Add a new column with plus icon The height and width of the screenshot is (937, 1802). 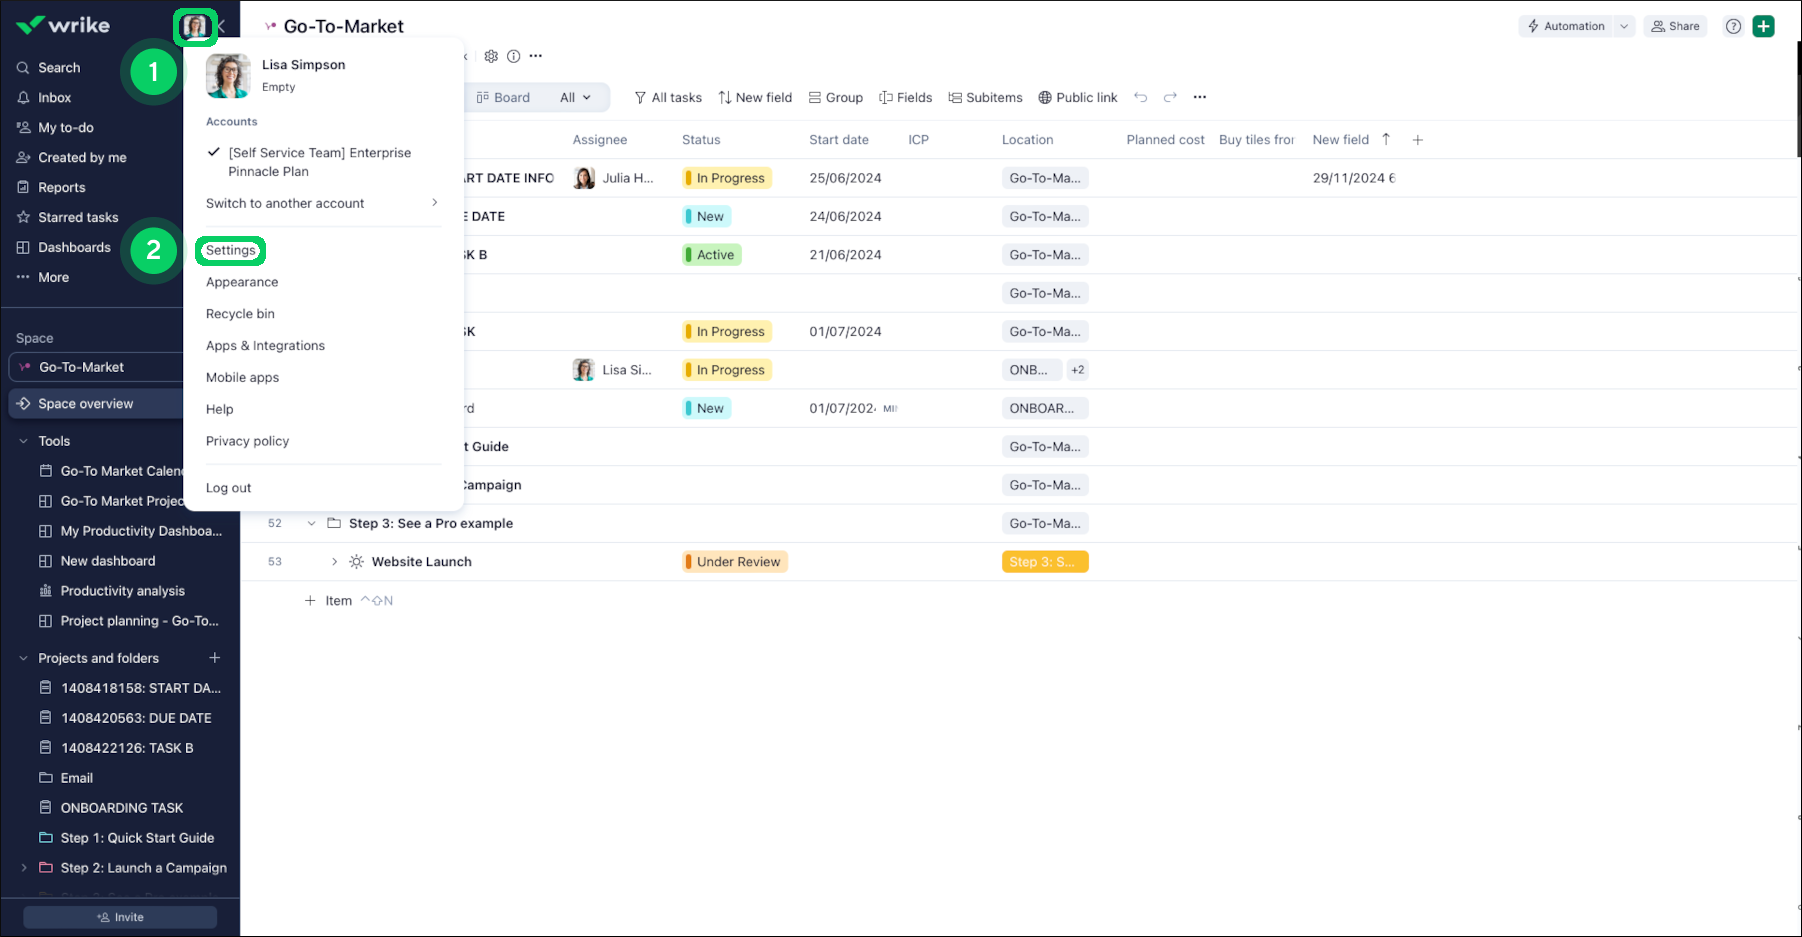(x=1417, y=140)
